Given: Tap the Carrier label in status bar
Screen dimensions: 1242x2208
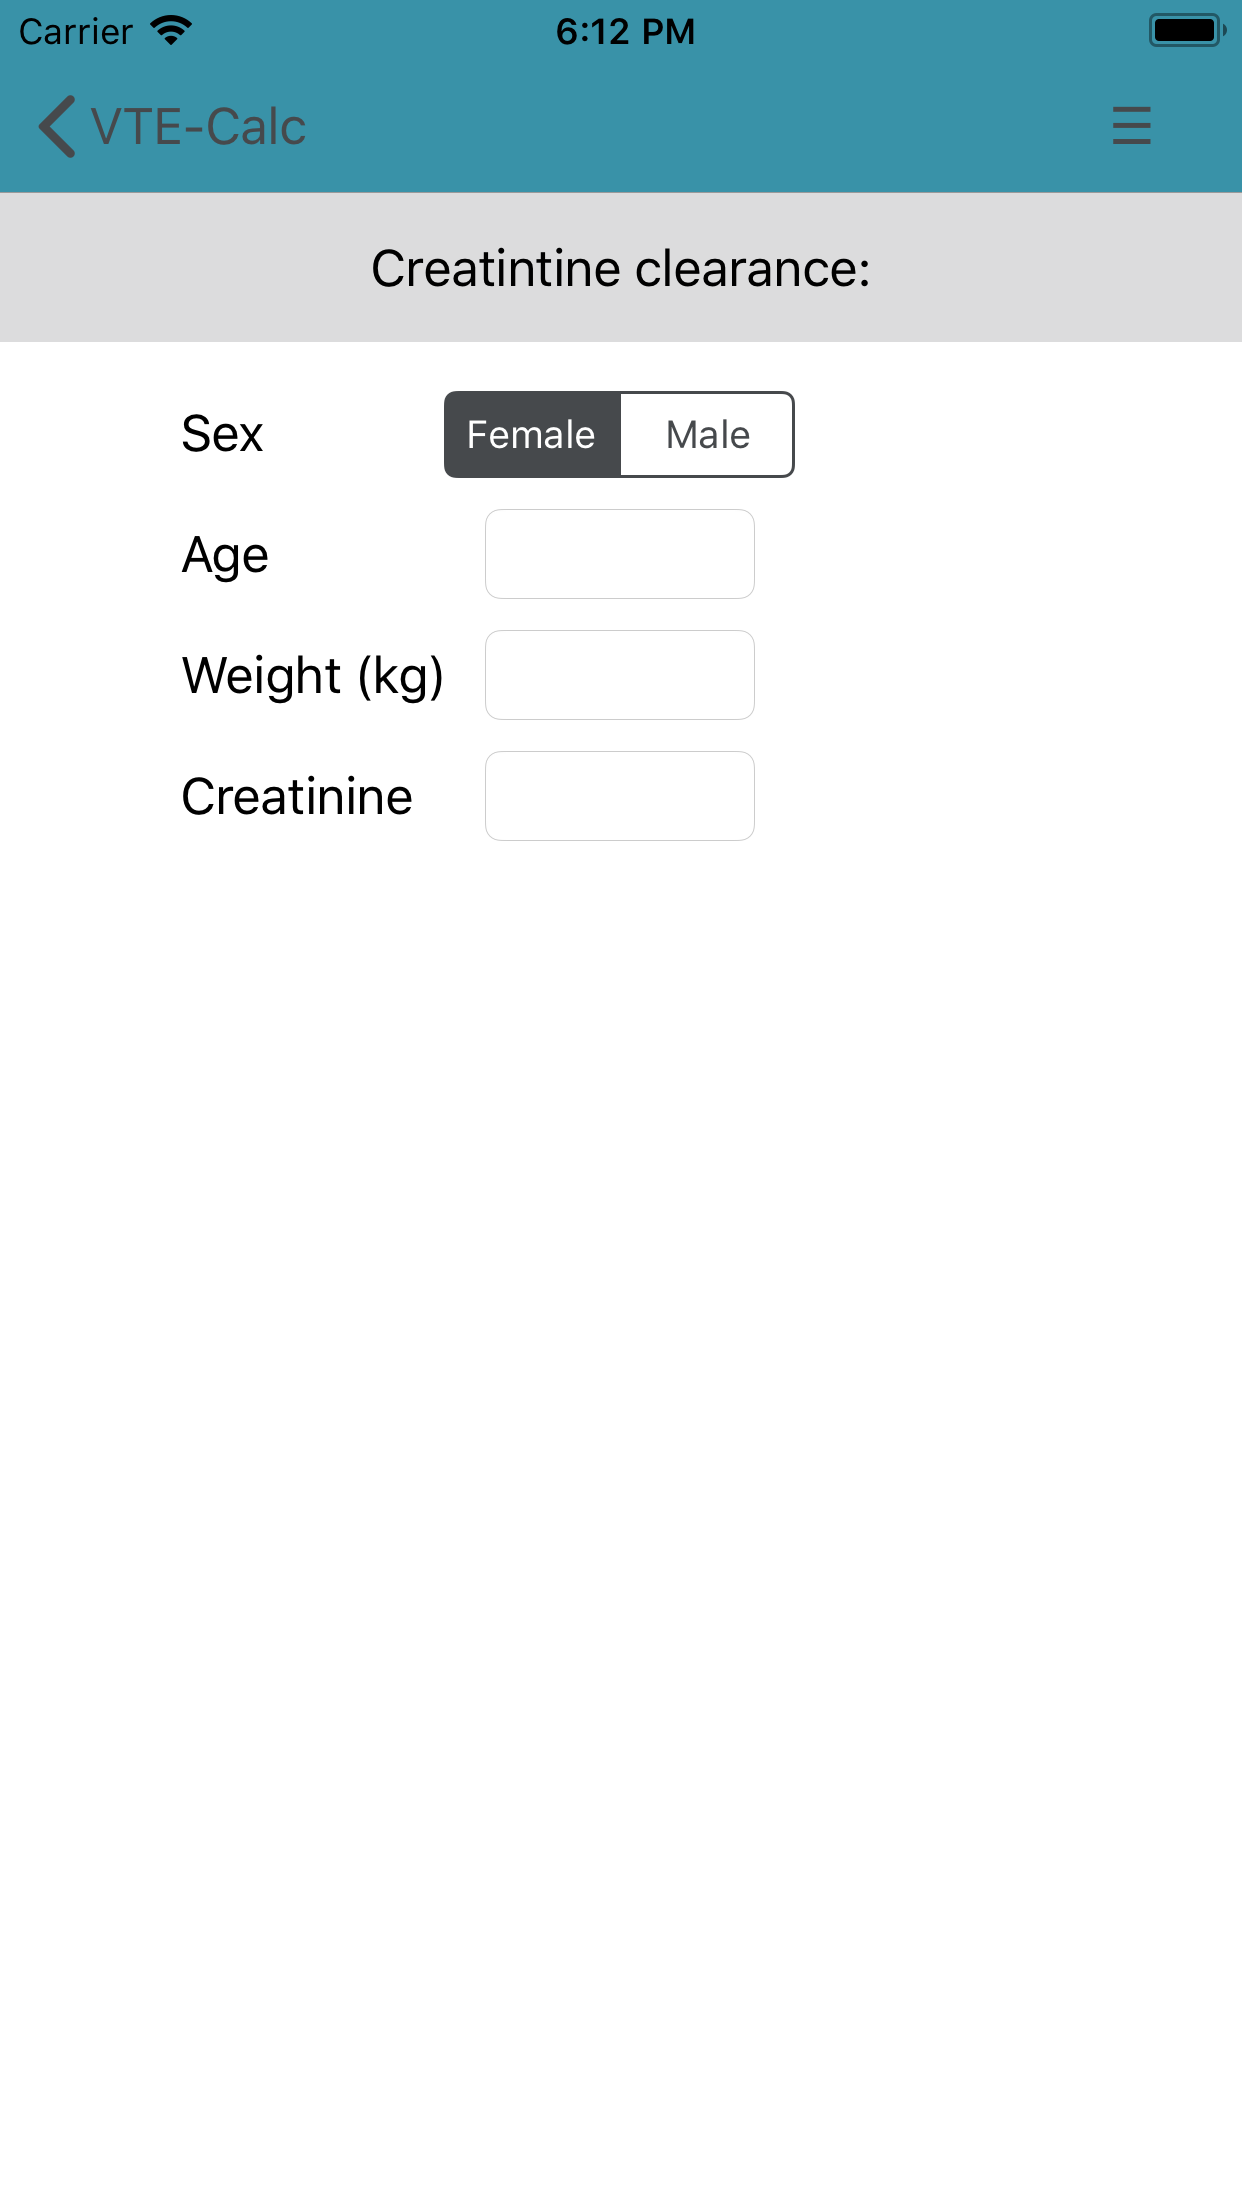Looking at the screenshot, I should (x=76, y=32).
